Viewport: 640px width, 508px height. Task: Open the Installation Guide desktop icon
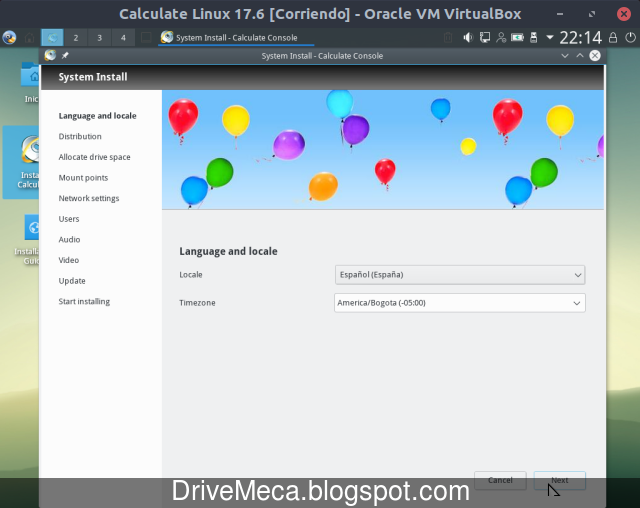[28, 240]
